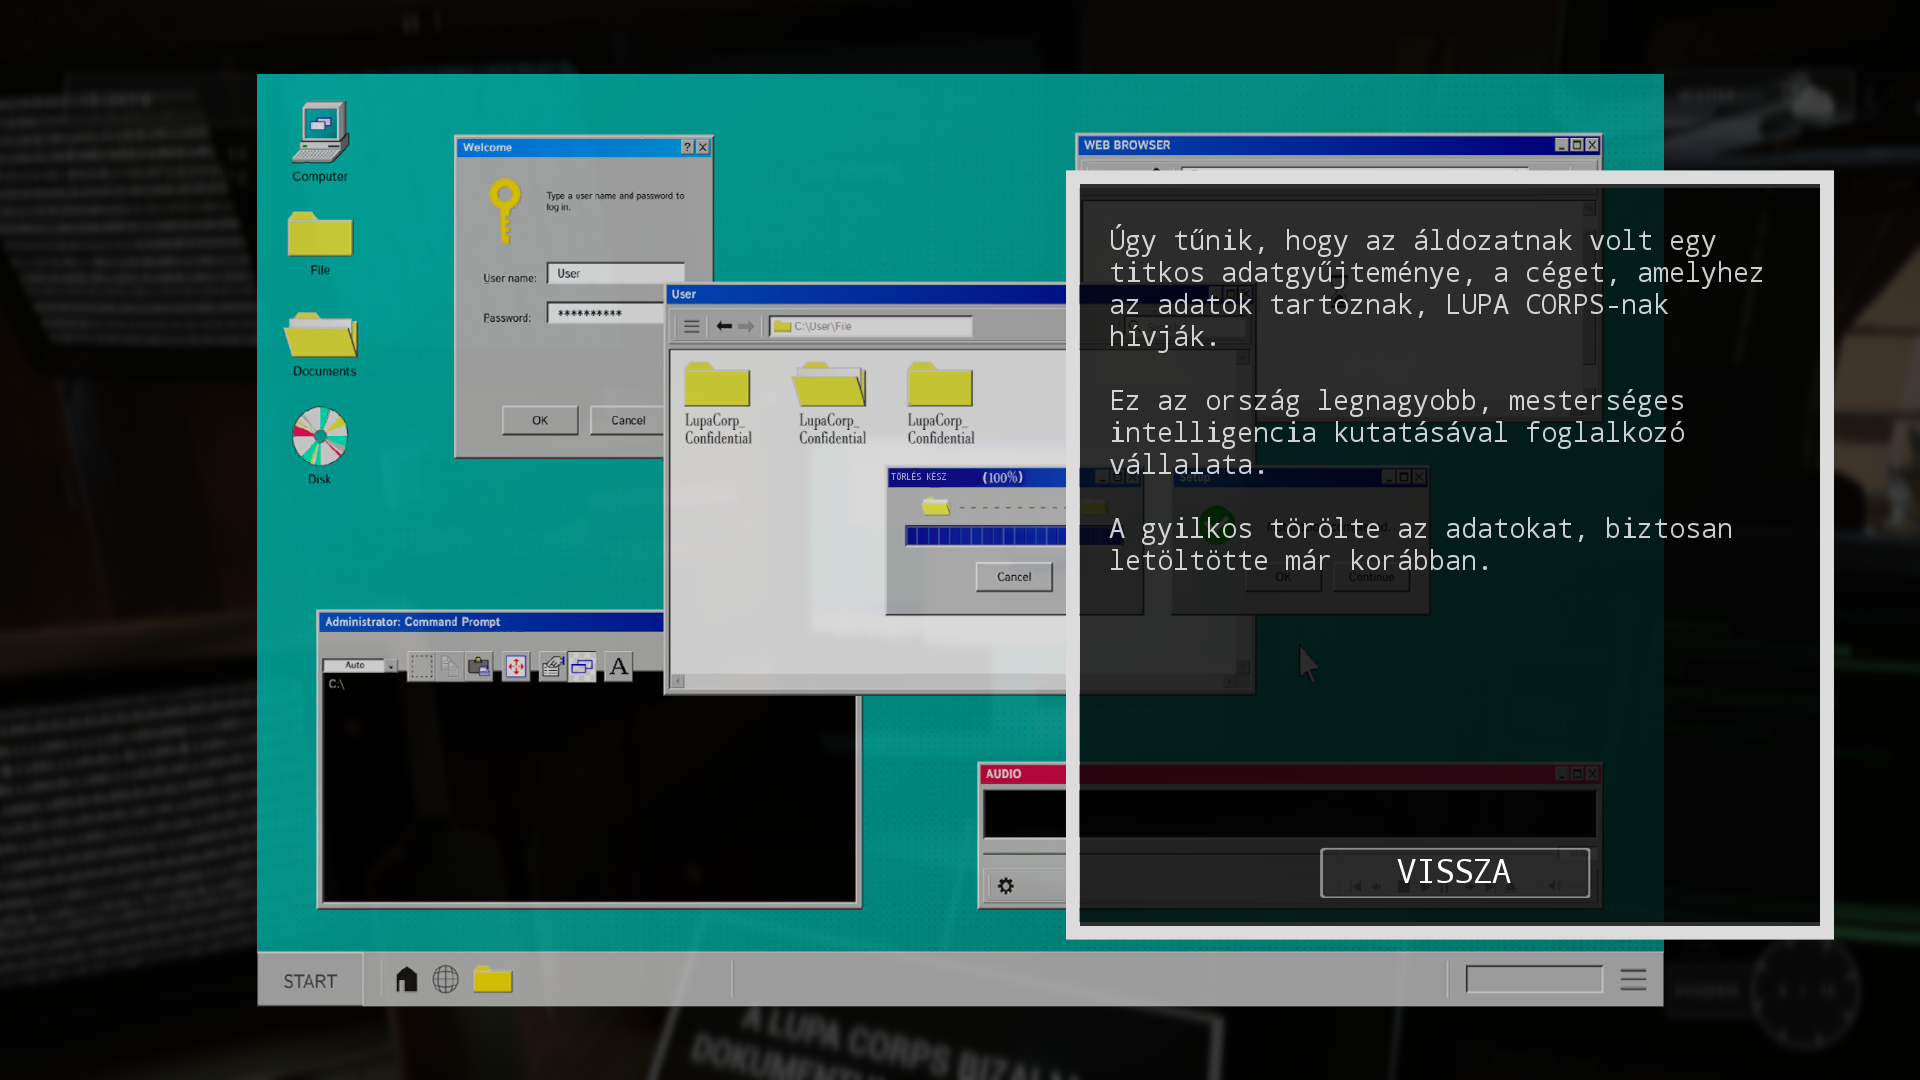The width and height of the screenshot is (1920, 1080).
Task: Click the taskbar hamburger menu icon
Action: click(1633, 979)
